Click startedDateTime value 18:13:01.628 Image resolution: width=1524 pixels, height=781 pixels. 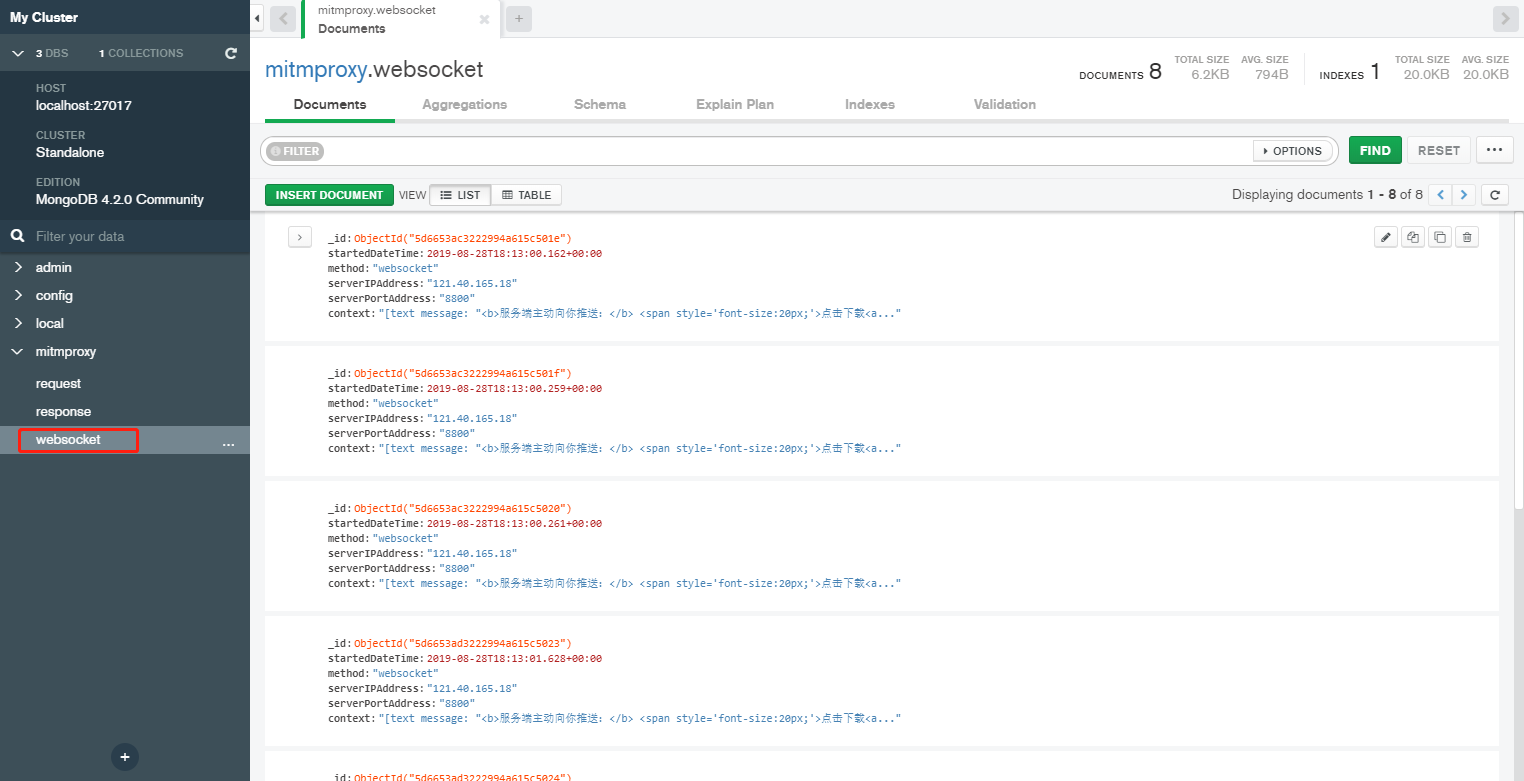[514, 658]
